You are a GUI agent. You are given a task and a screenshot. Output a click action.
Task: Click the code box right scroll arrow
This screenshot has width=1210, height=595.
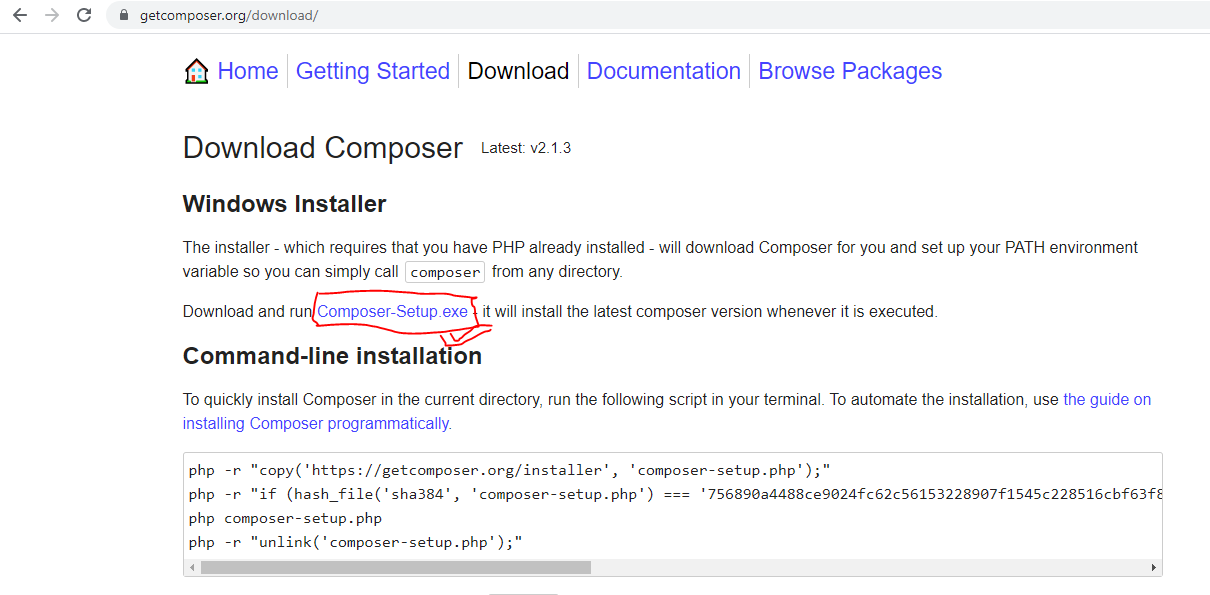coord(1154,567)
